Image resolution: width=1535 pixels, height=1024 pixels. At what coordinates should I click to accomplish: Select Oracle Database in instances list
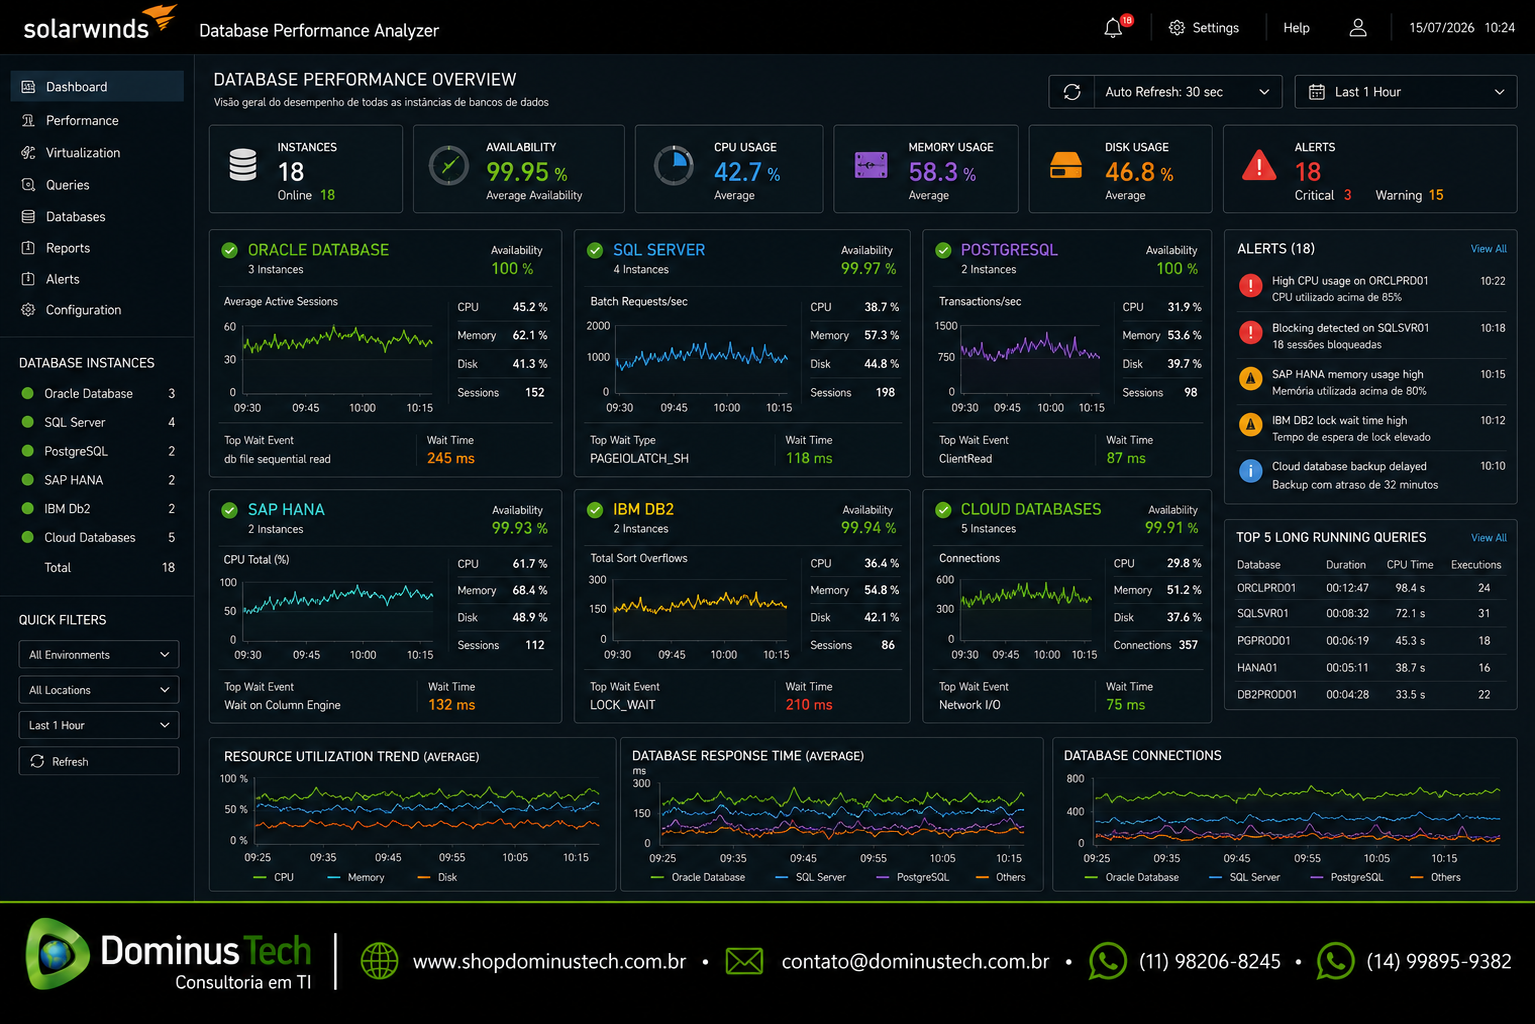[x=98, y=394]
